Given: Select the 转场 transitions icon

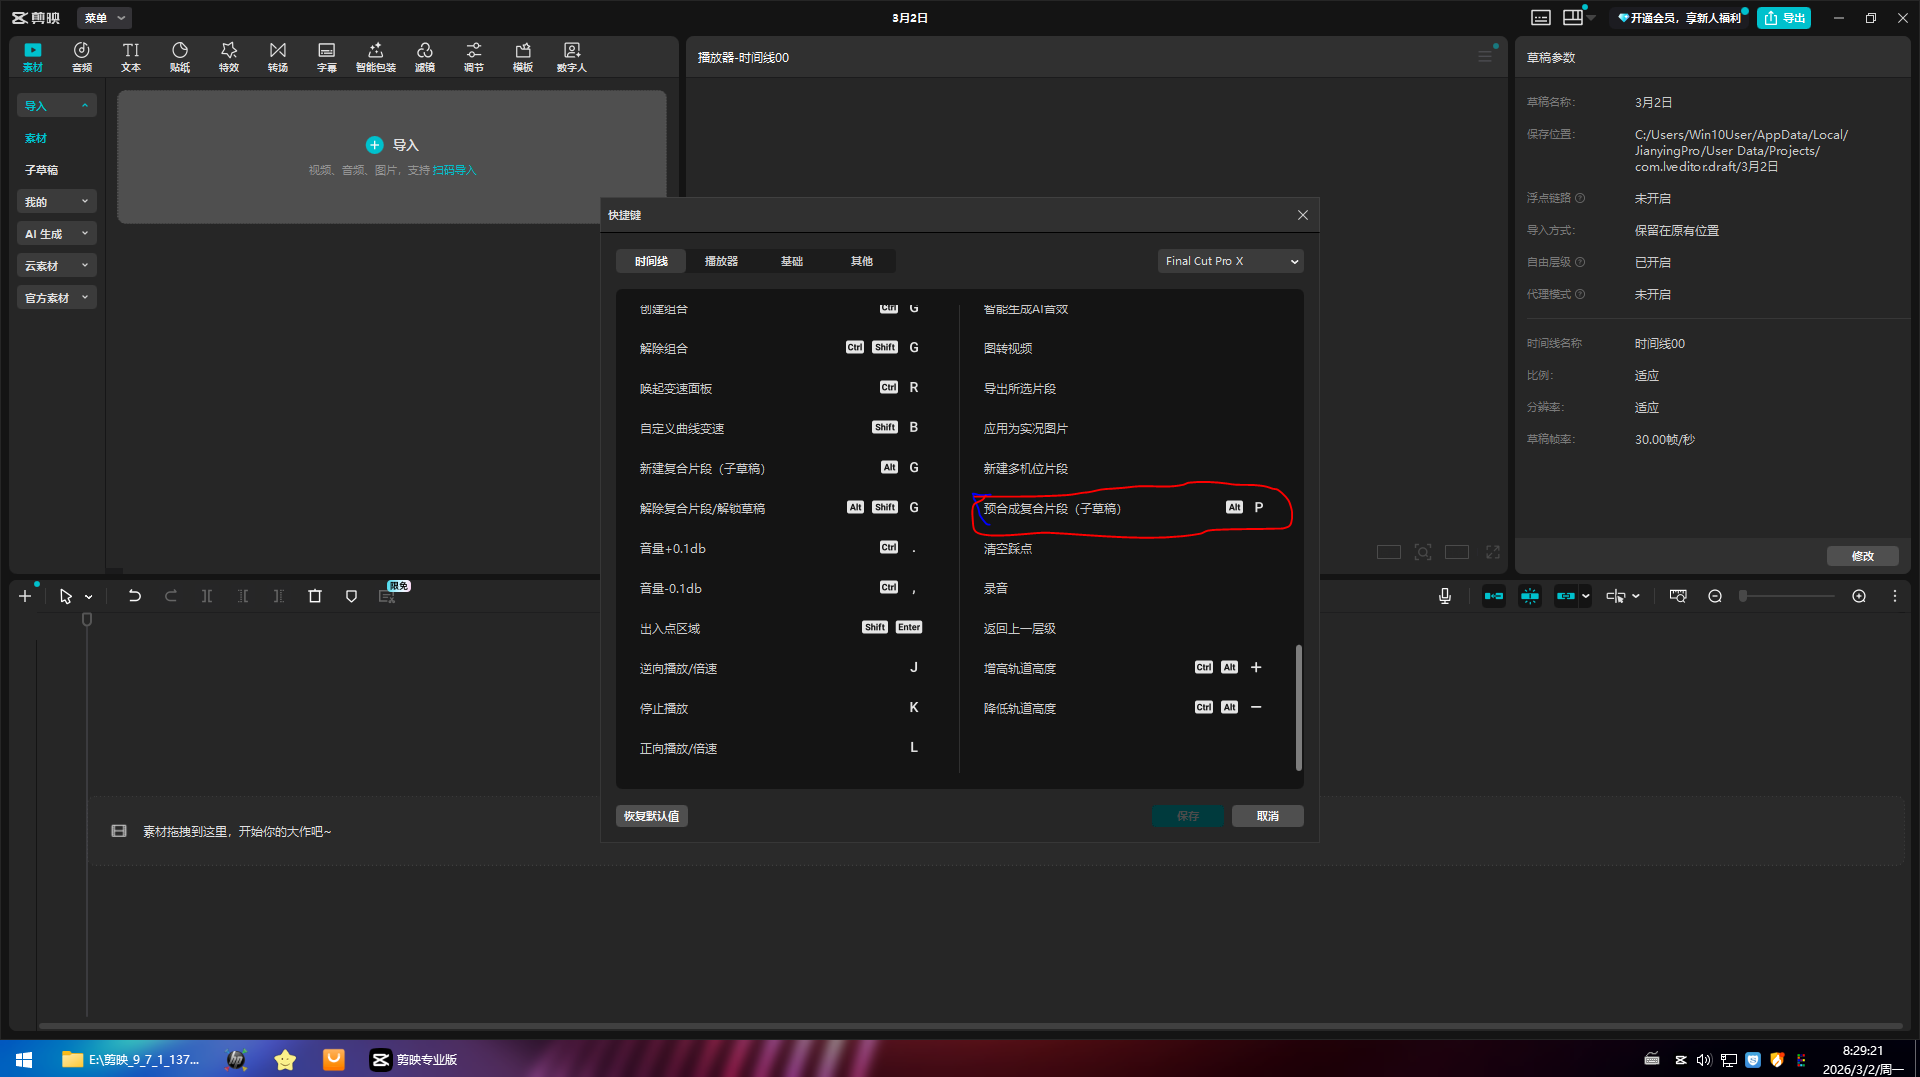Looking at the screenshot, I should [278, 56].
